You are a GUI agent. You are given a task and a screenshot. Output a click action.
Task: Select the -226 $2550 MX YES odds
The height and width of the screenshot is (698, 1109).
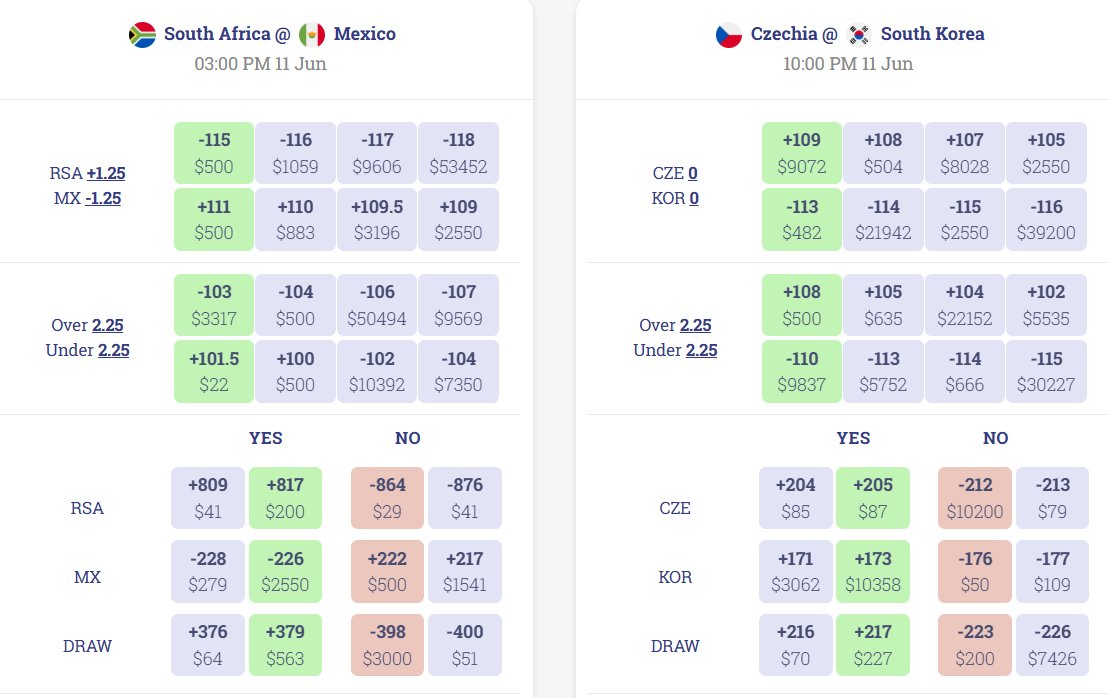[x=285, y=571]
